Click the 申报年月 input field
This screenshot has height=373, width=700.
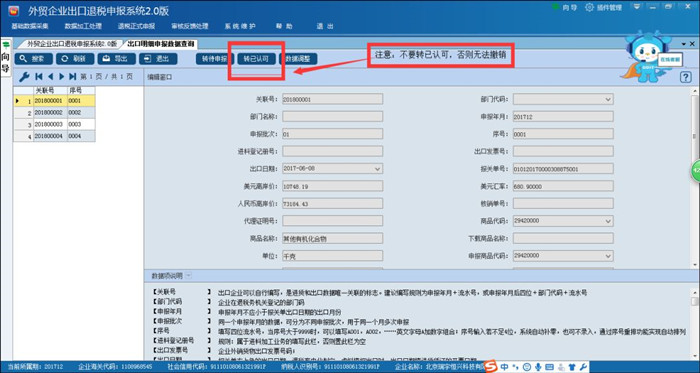[563, 116]
